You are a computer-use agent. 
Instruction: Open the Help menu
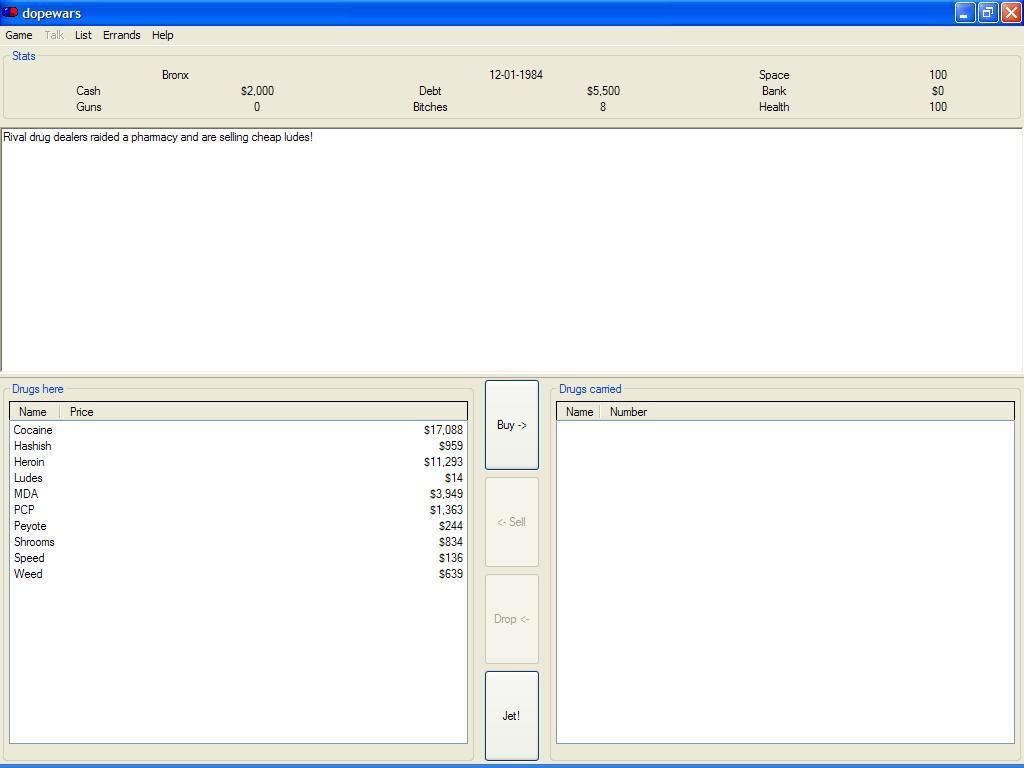162,35
